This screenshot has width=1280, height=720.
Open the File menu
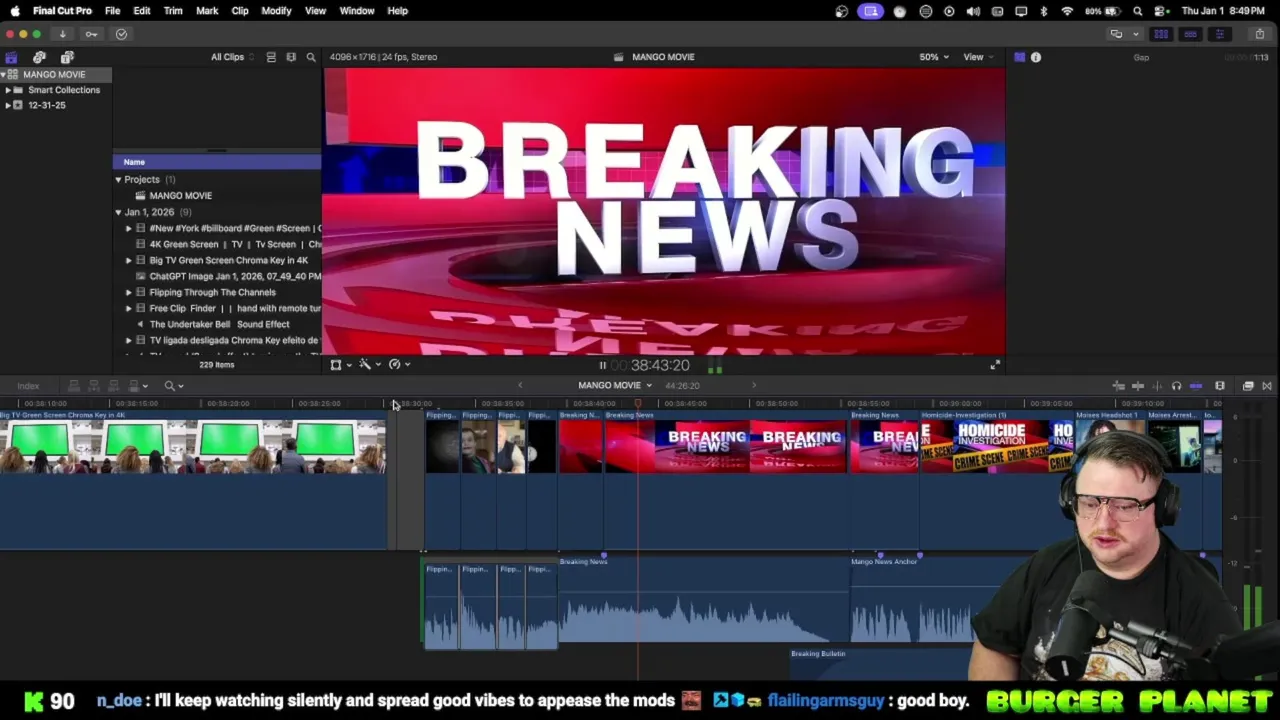(x=113, y=11)
